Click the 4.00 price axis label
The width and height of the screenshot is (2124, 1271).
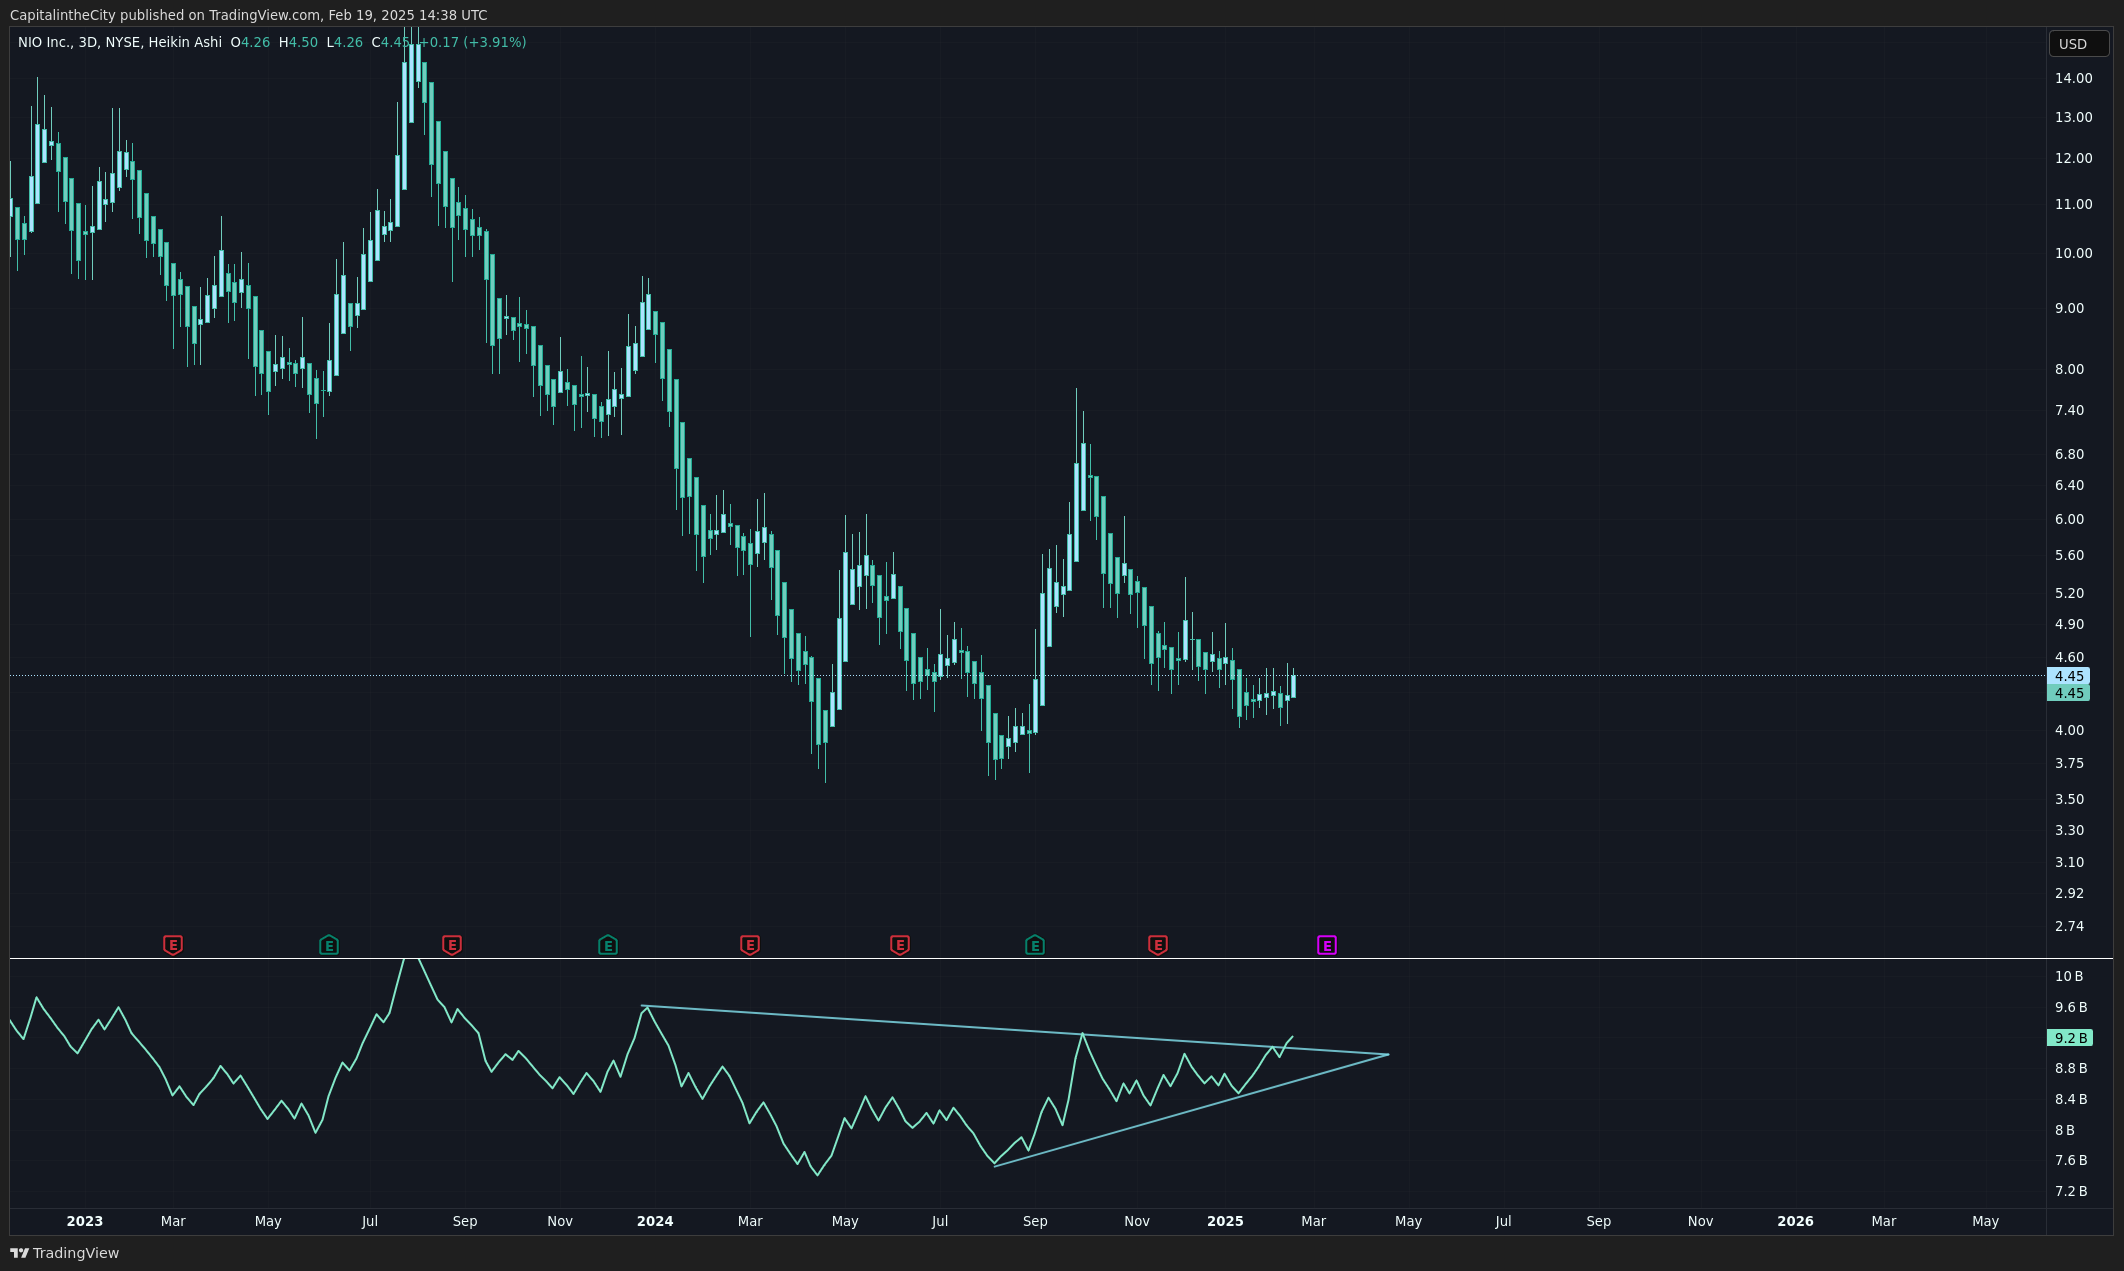pyautogui.click(x=2069, y=730)
